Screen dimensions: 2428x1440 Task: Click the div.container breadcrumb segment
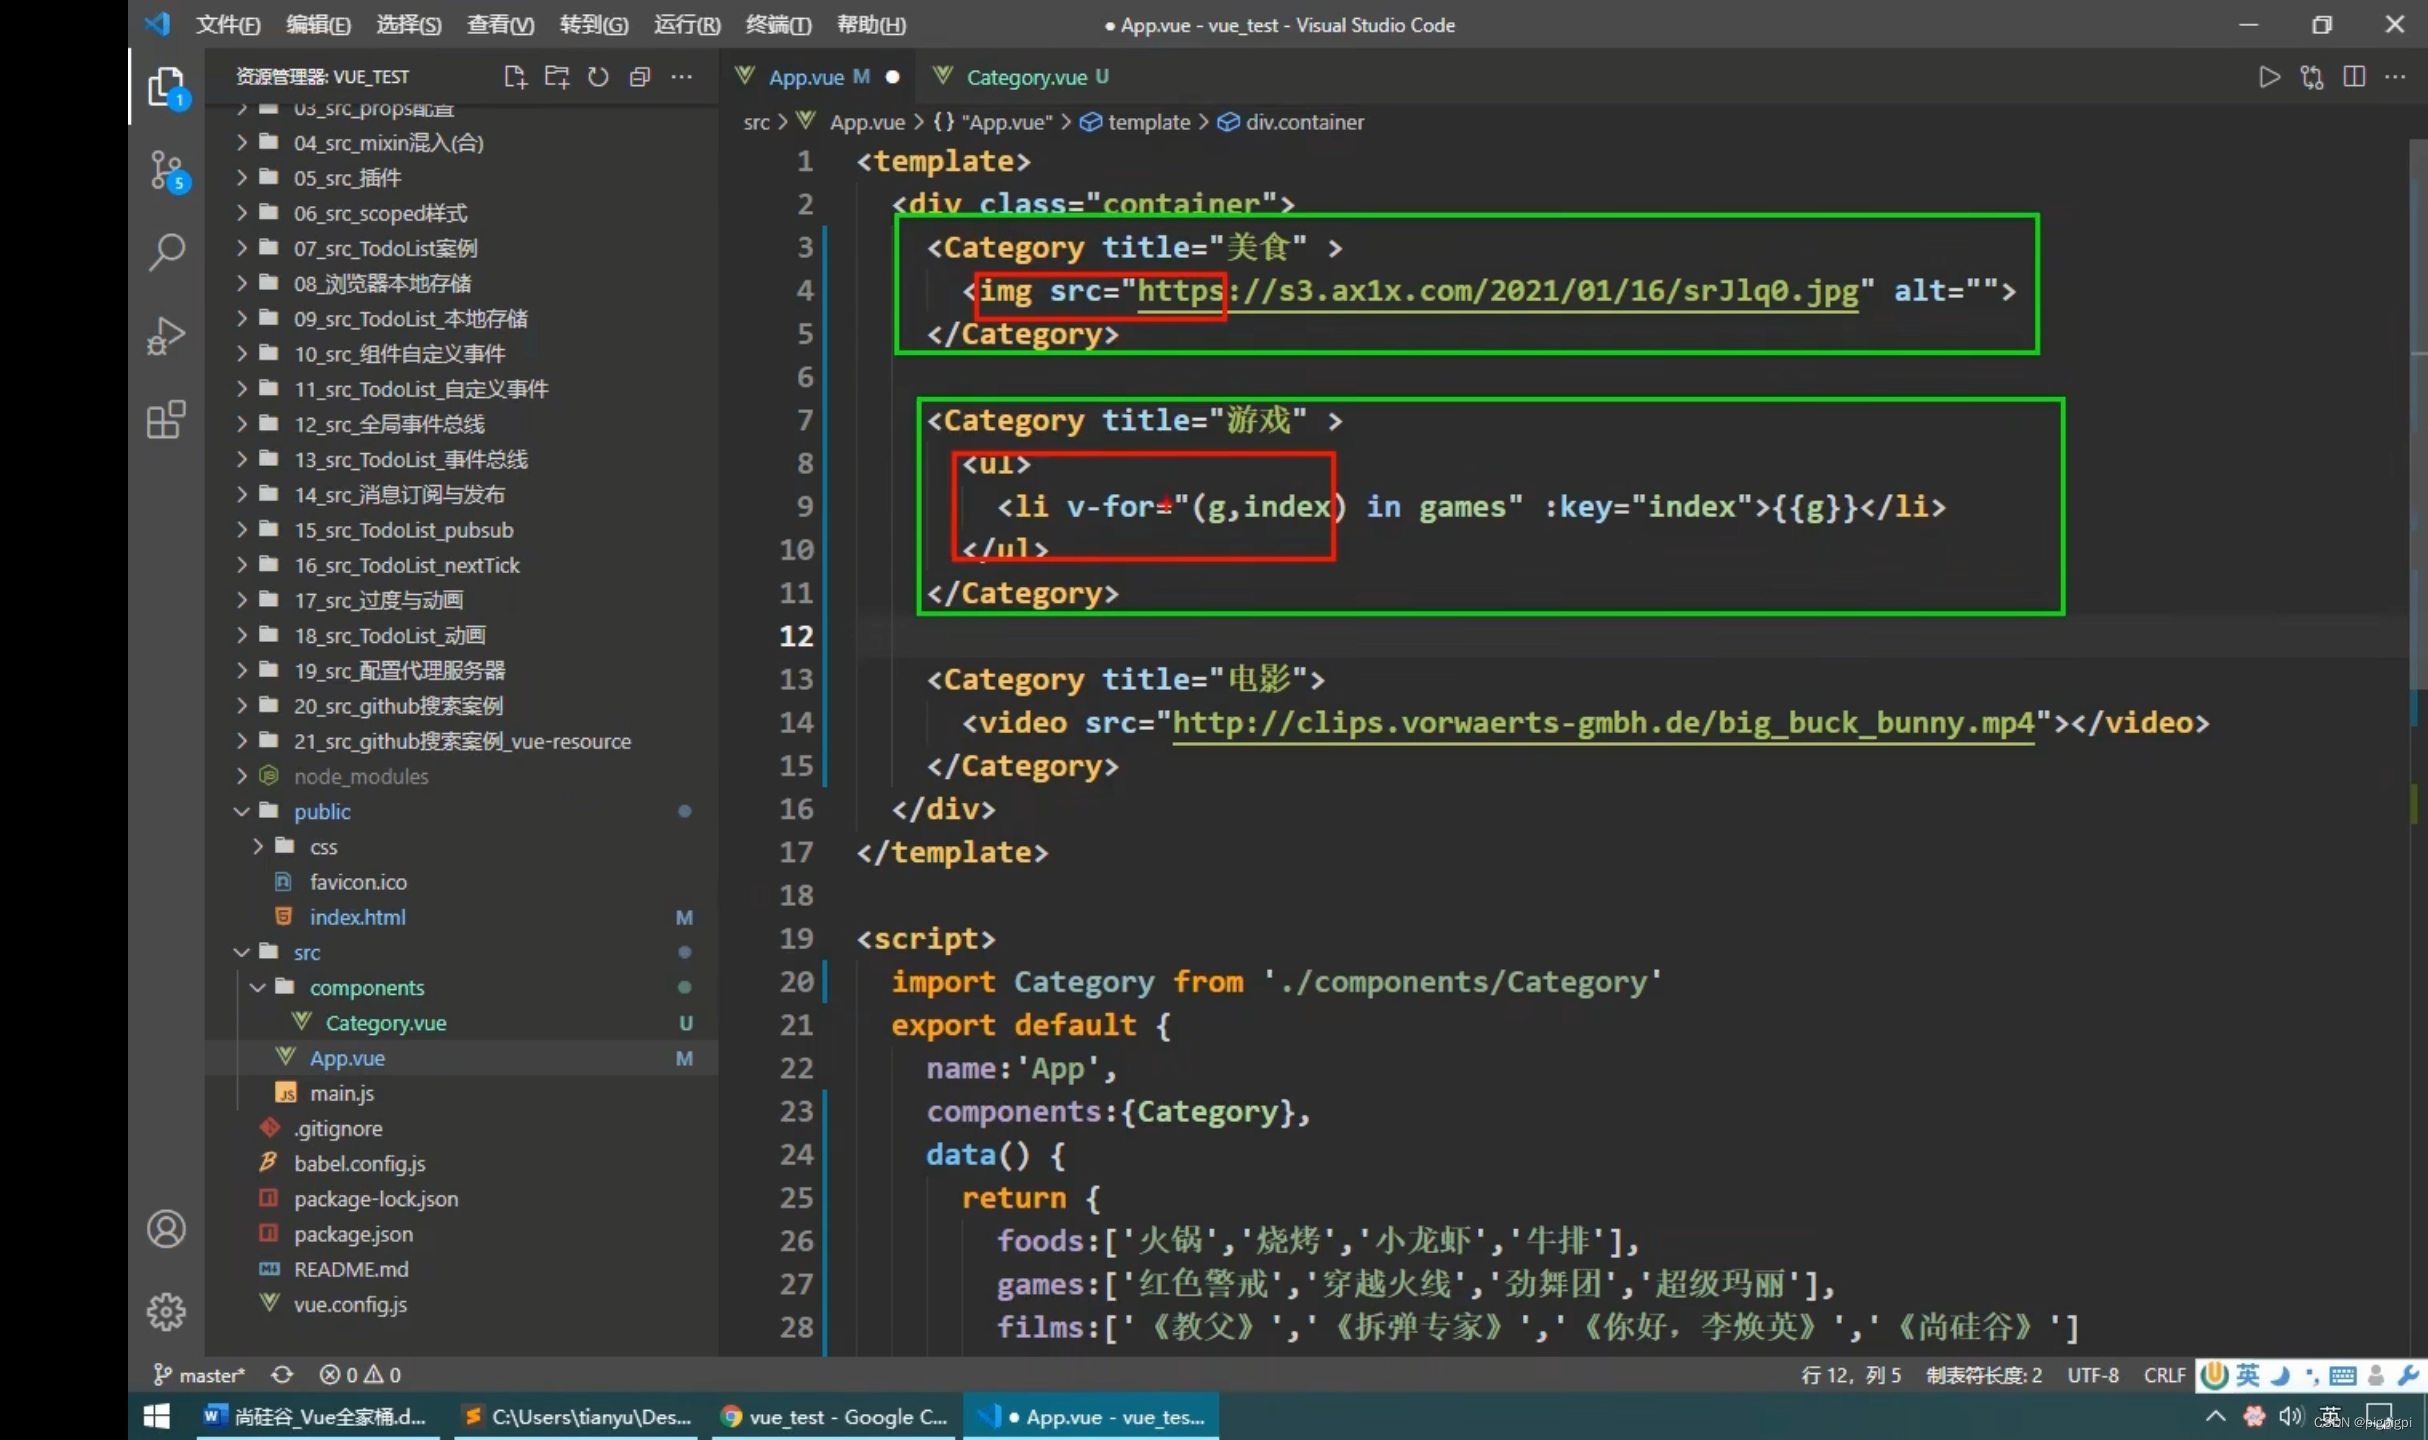pyautogui.click(x=1291, y=122)
